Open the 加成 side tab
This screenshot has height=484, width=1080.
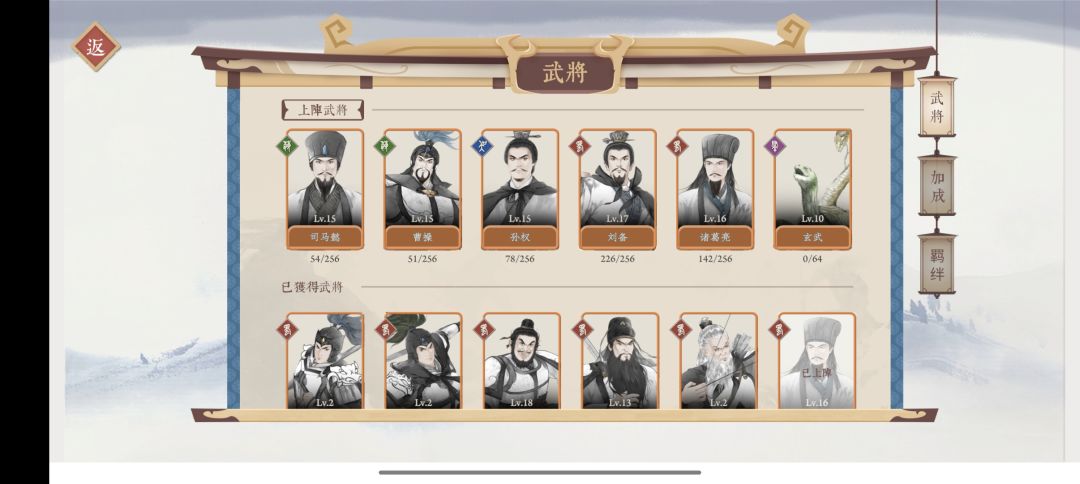[937, 186]
